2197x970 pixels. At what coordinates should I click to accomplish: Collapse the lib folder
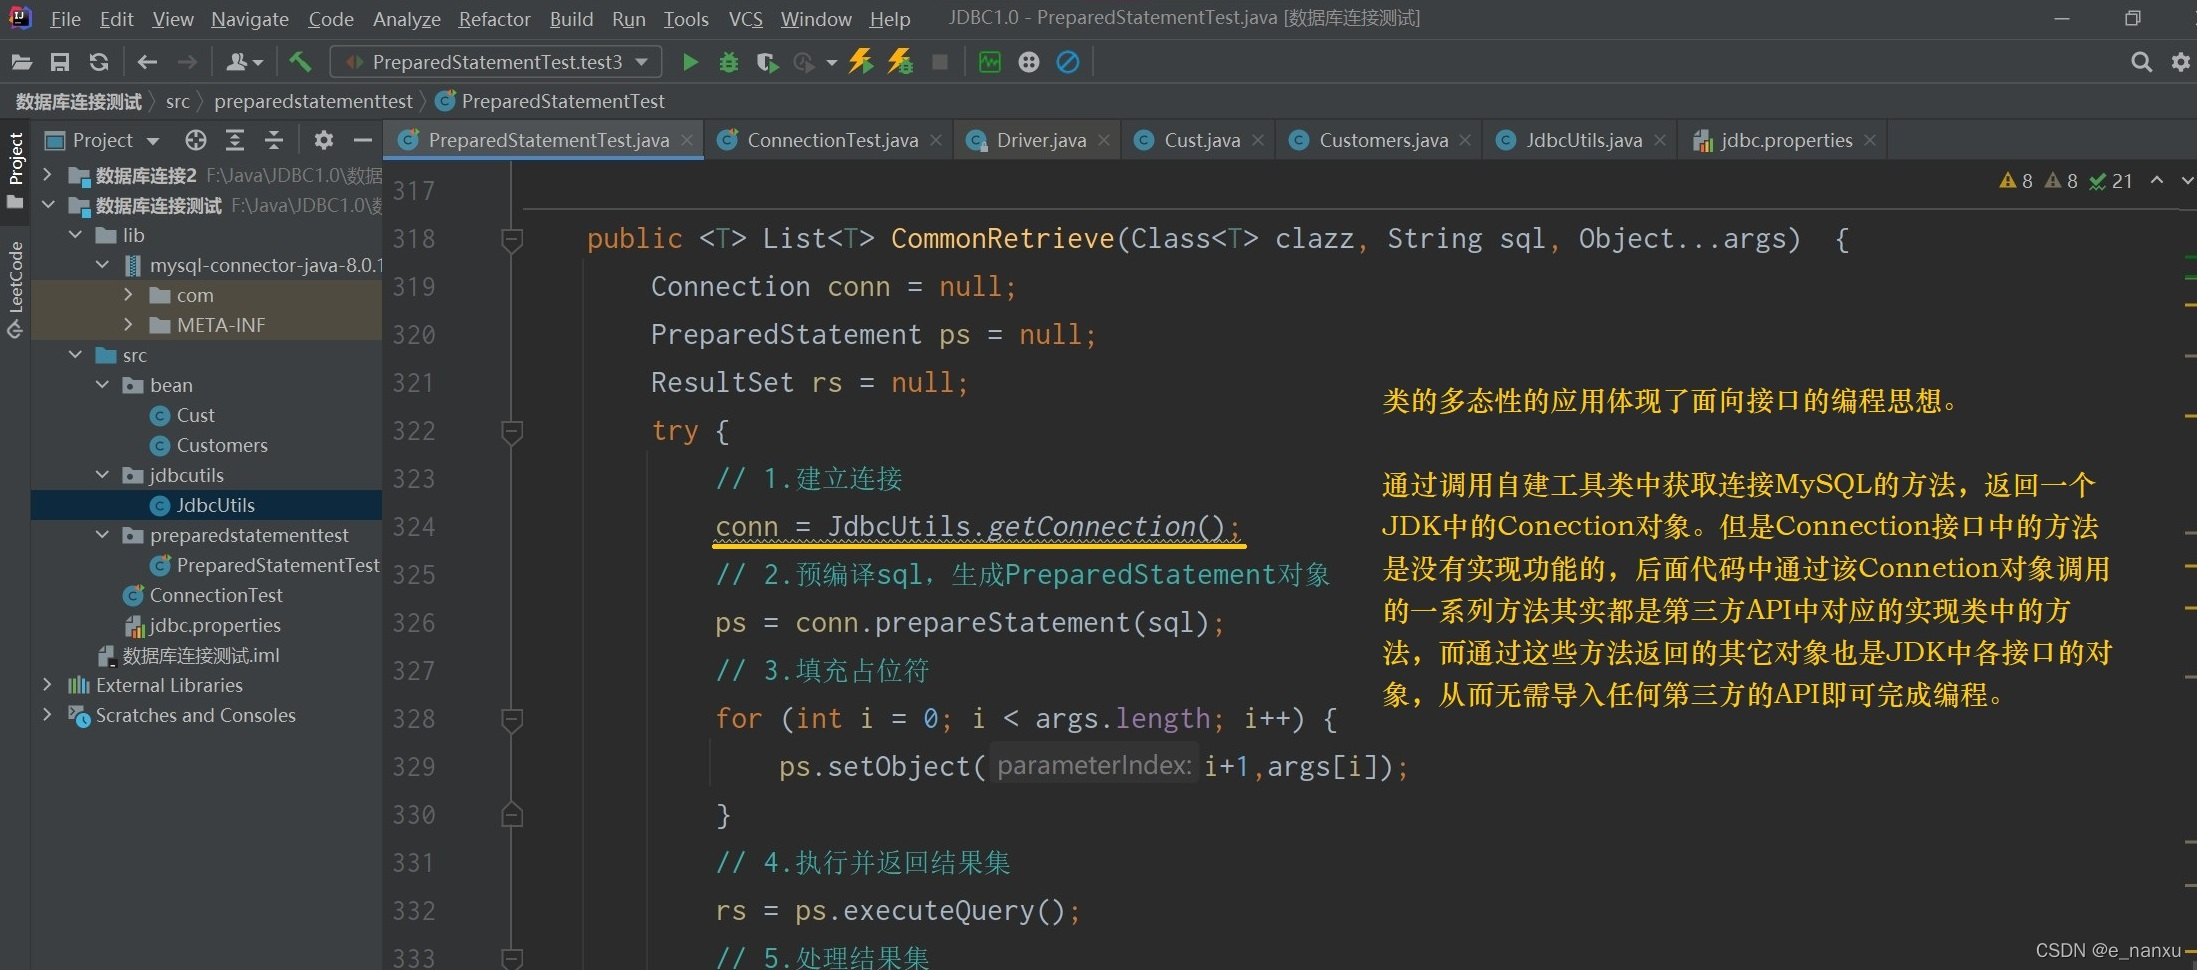pos(75,235)
